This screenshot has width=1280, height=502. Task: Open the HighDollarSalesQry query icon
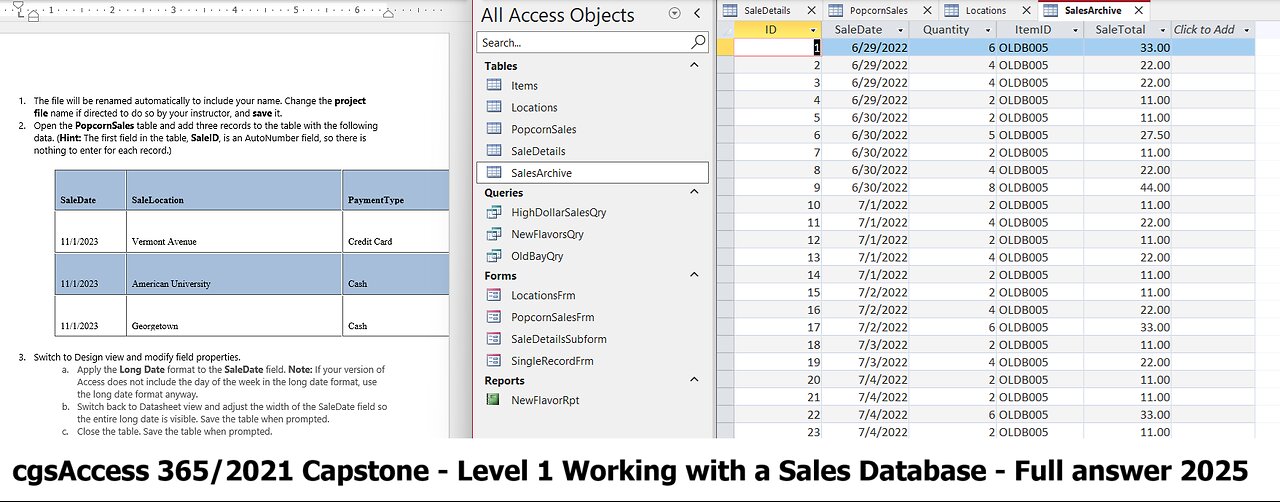(x=493, y=213)
